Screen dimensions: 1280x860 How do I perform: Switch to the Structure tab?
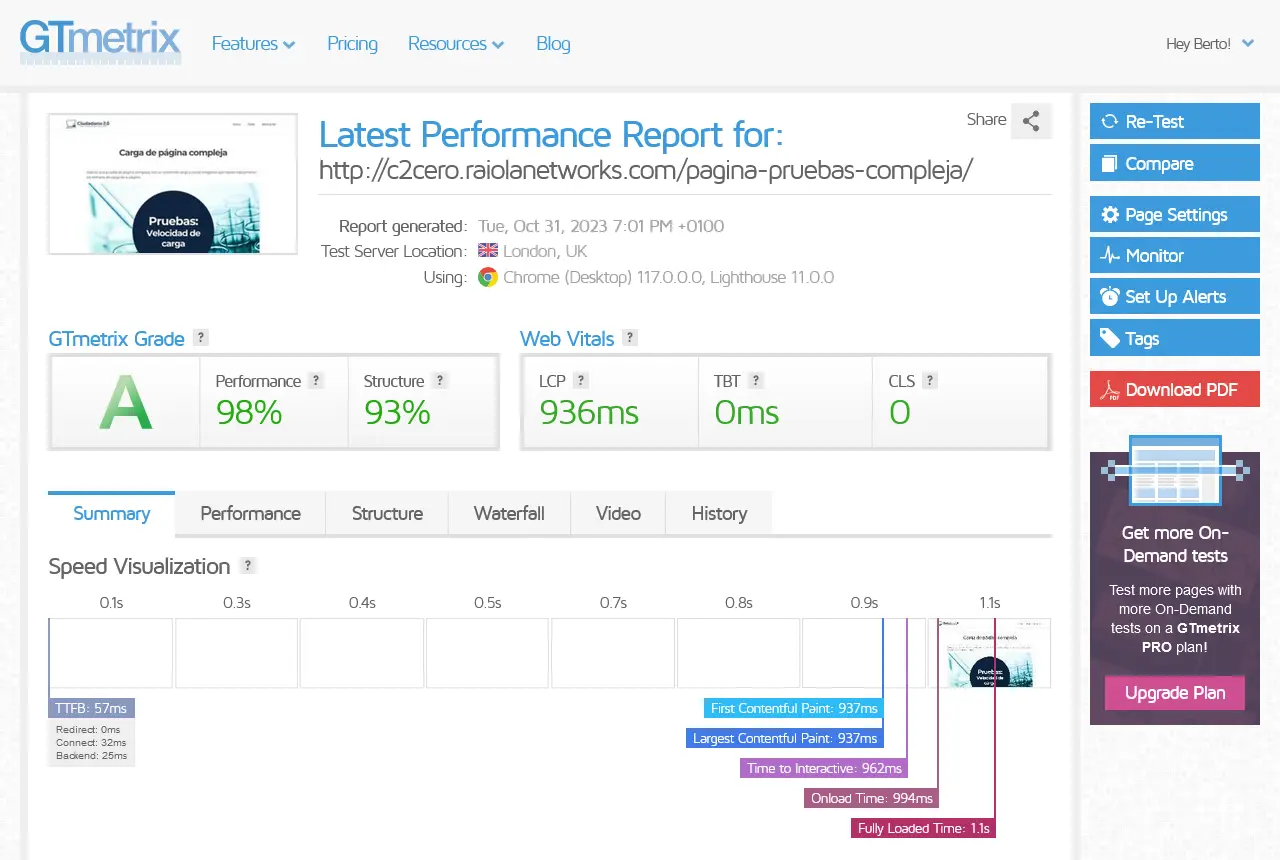(x=387, y=514)
